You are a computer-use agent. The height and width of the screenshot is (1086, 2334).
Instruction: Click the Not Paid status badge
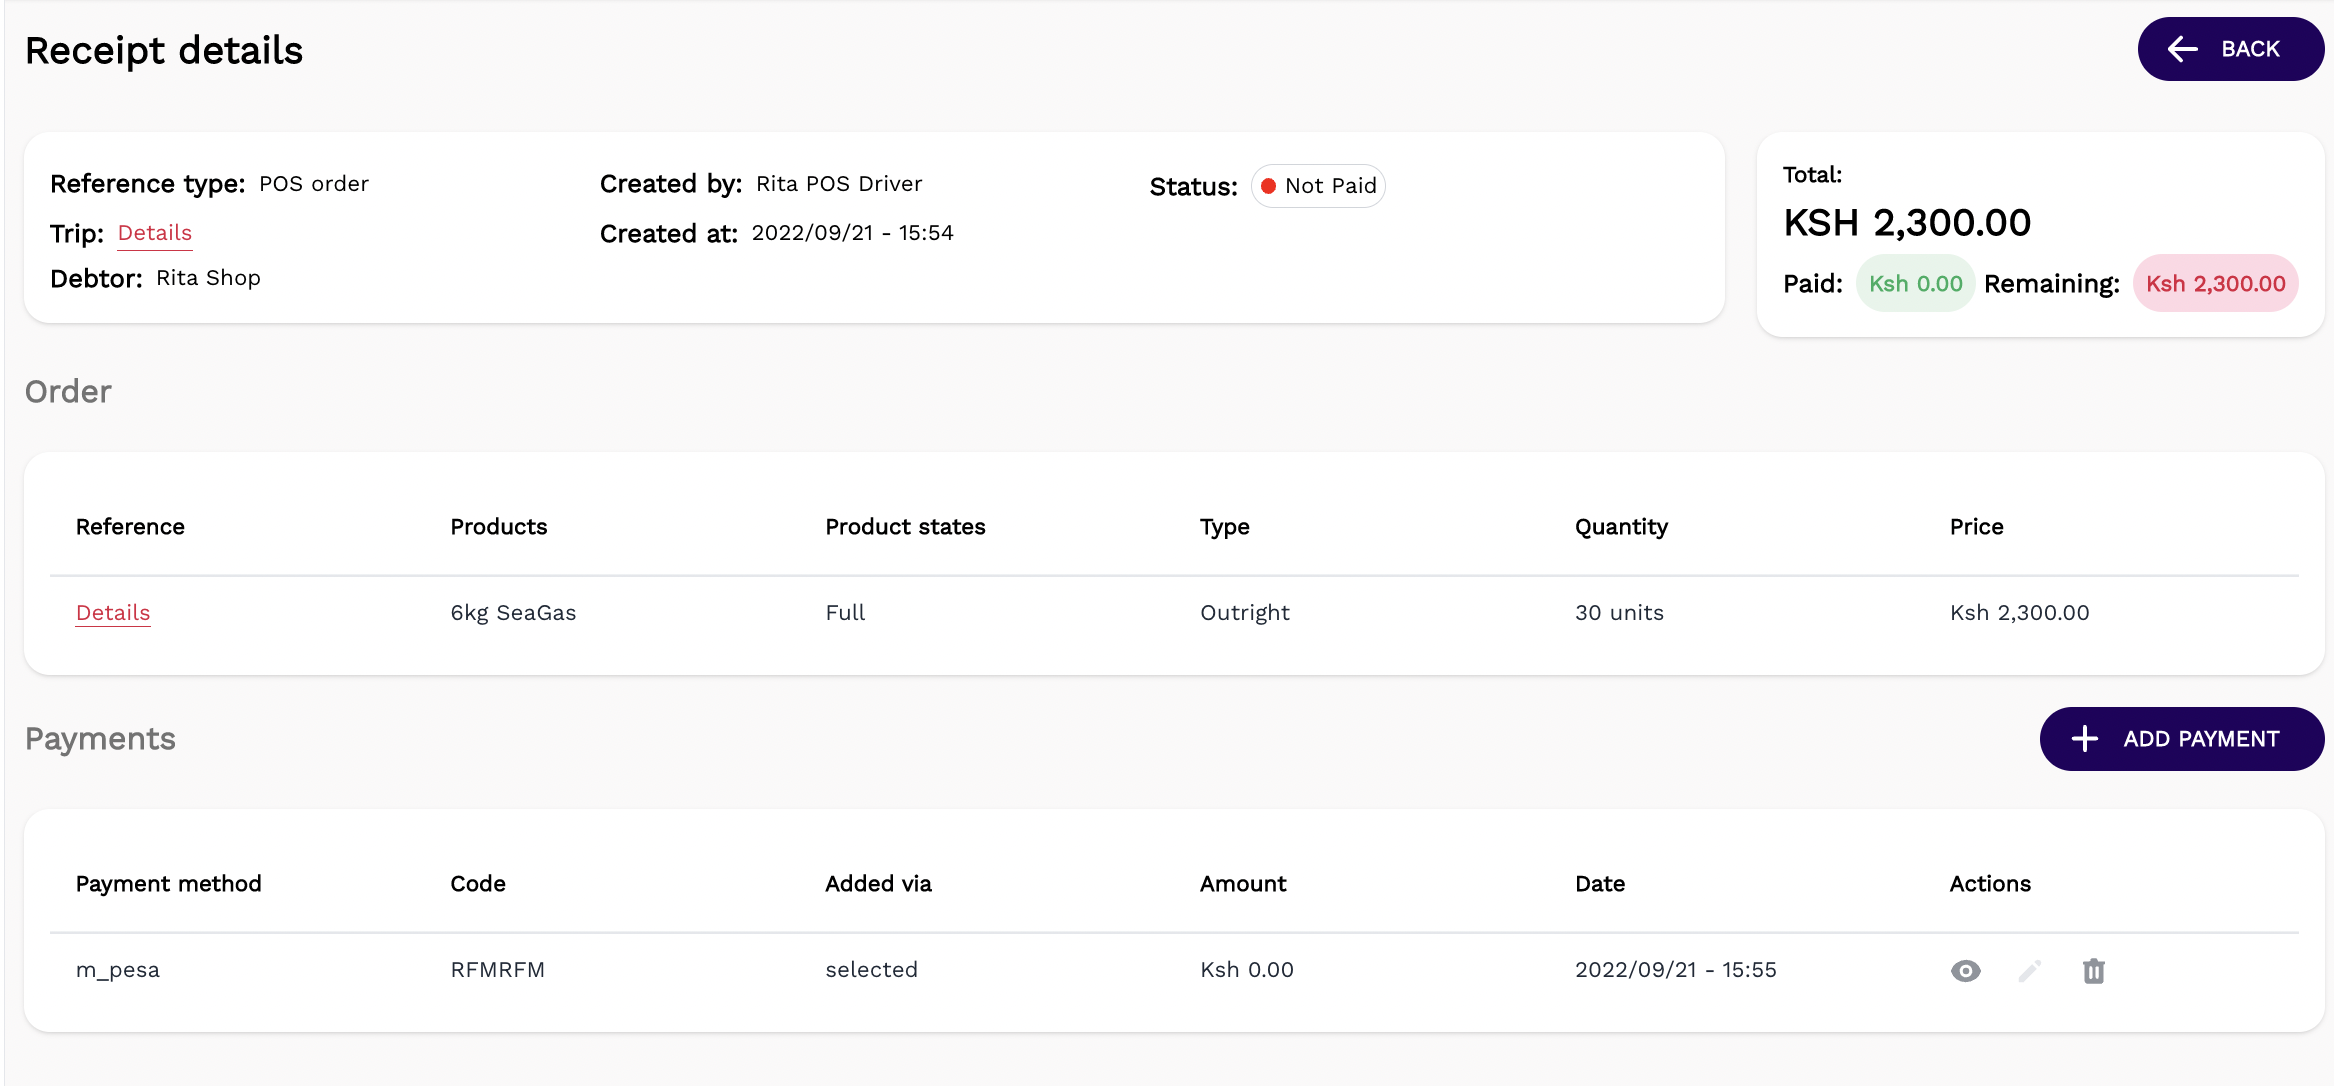click(x=1317, y=186)
